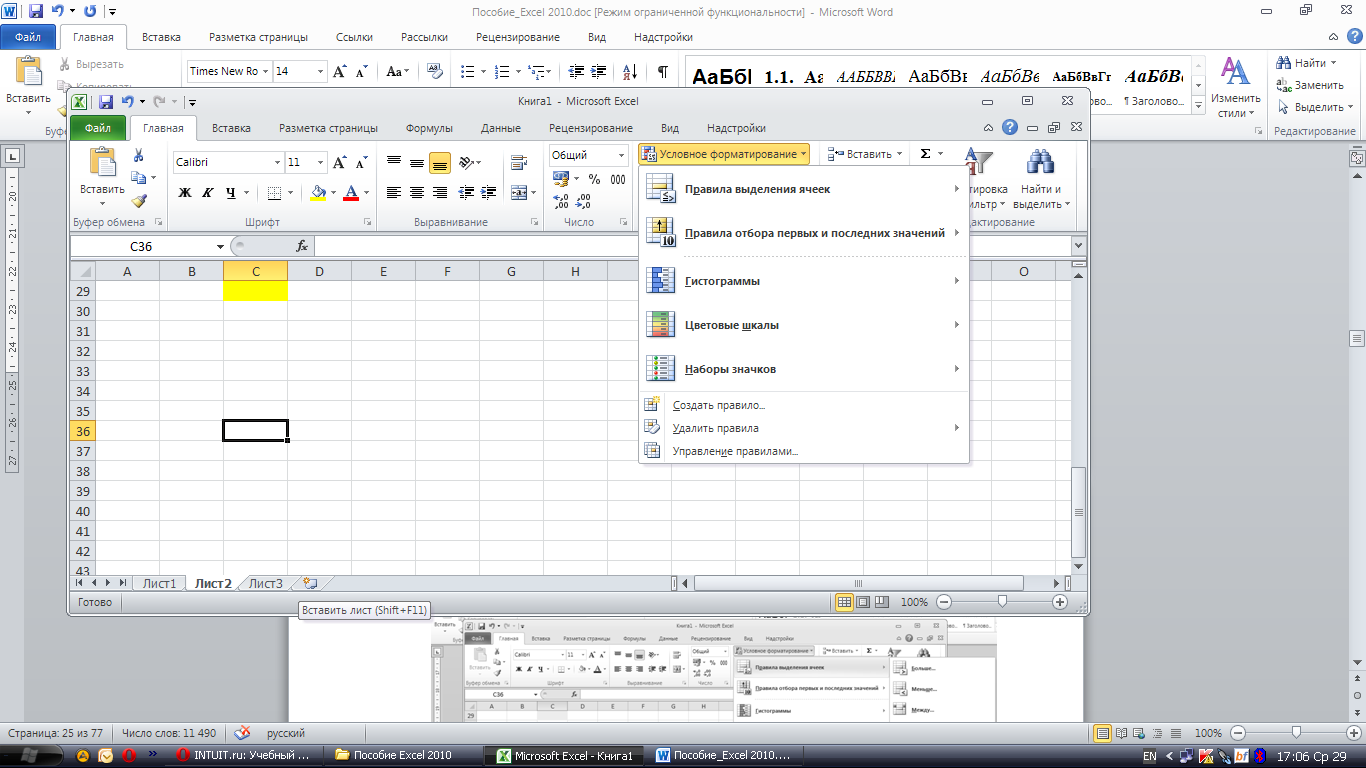
Task: Open Word Изменить стили button
Action: point(1236,88)
